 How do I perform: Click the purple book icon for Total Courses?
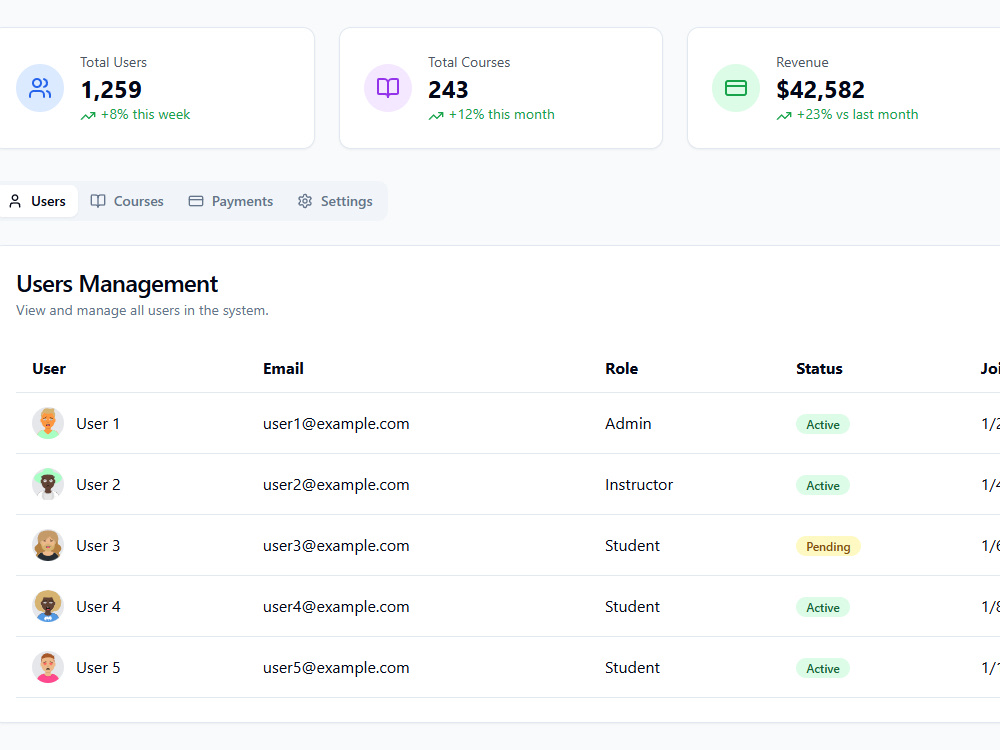[x=388, y=88]
